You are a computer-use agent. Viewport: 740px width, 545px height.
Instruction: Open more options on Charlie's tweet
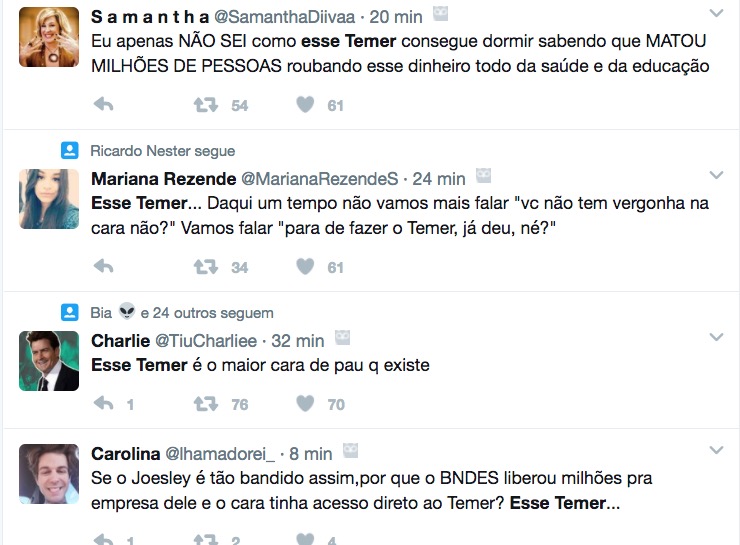pos(716,337)
